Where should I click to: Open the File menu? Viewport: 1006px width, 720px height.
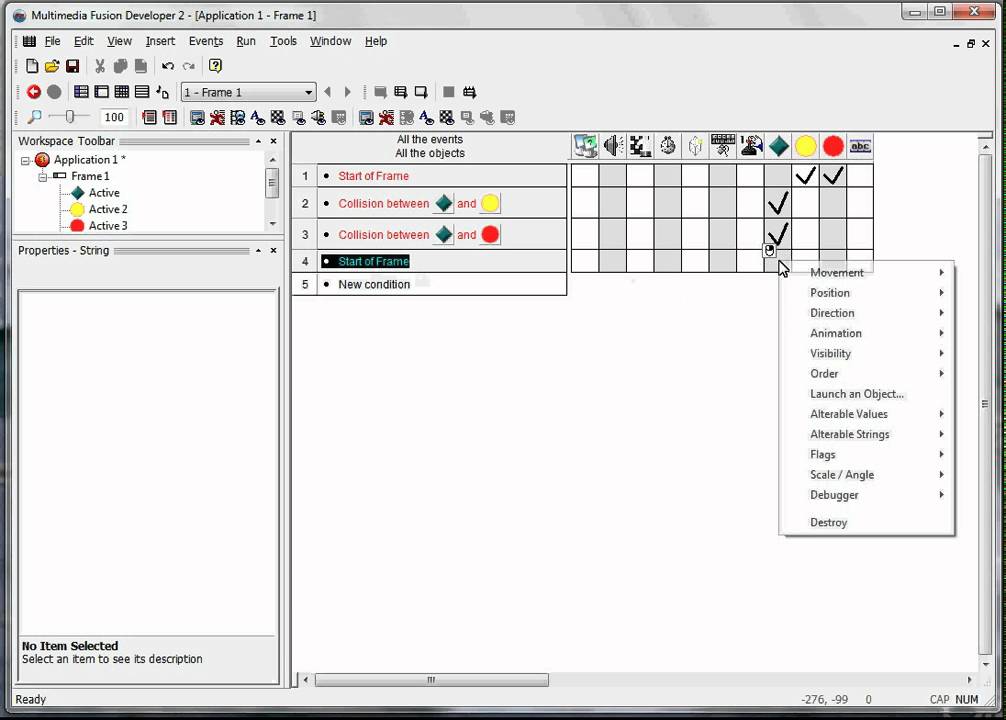(x=53, y=41)
